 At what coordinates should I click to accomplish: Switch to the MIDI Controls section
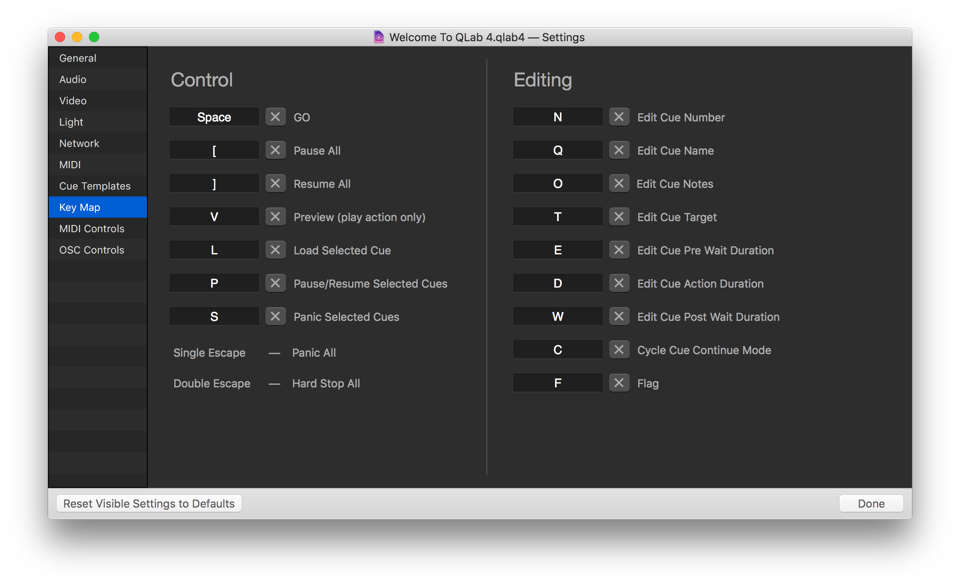91,229
